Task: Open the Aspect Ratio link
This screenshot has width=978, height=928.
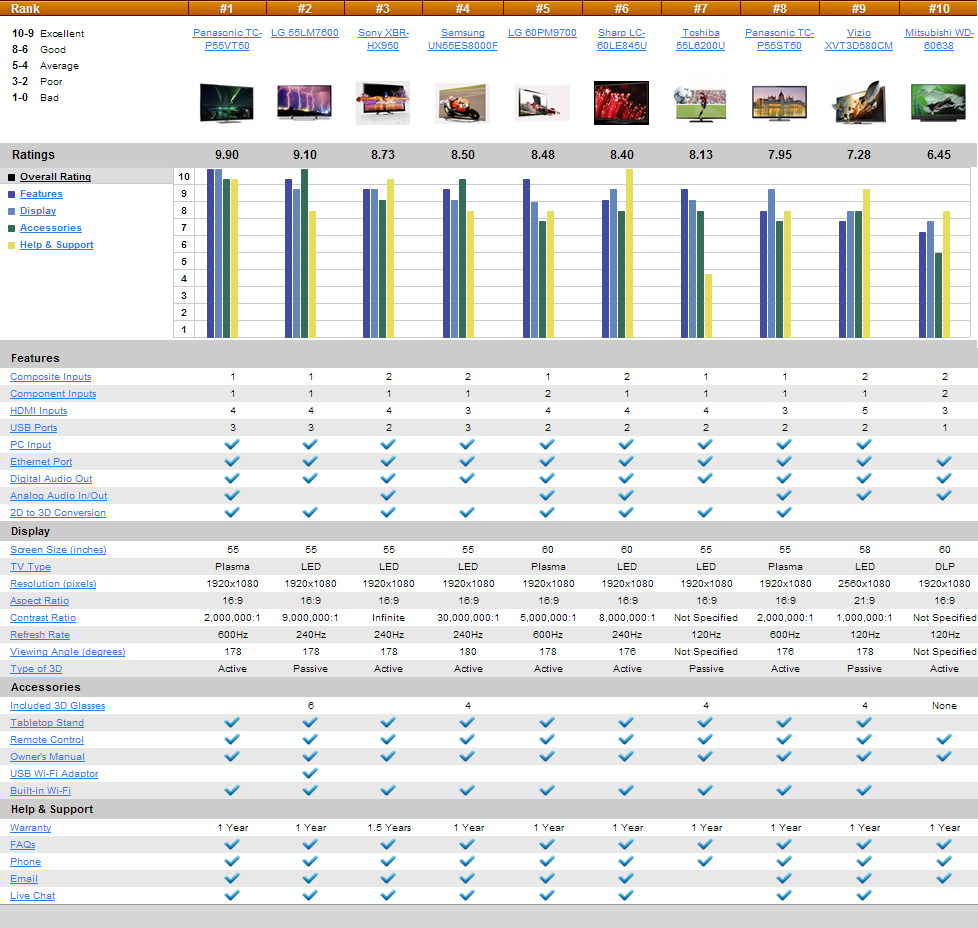Action: (39, 601)
